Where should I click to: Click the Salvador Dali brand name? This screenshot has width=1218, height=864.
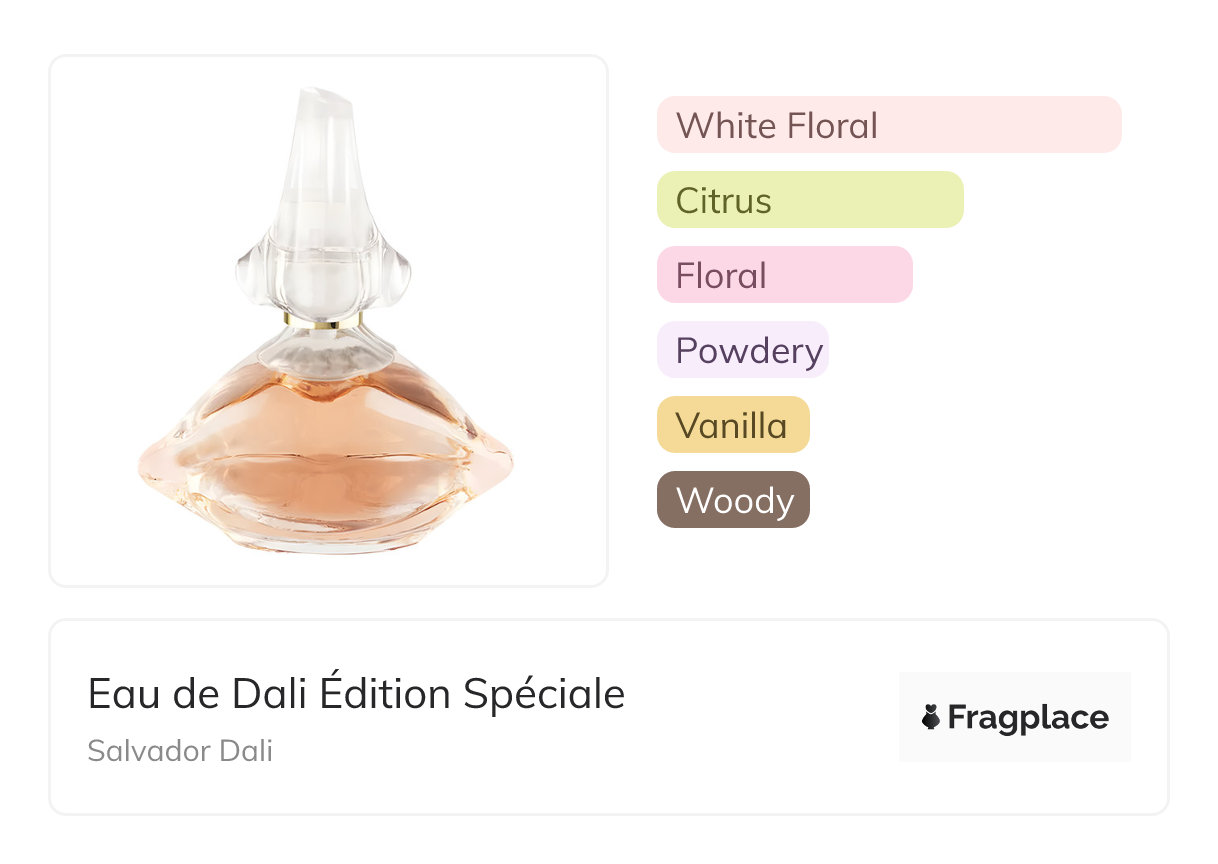tap(180, 751)
